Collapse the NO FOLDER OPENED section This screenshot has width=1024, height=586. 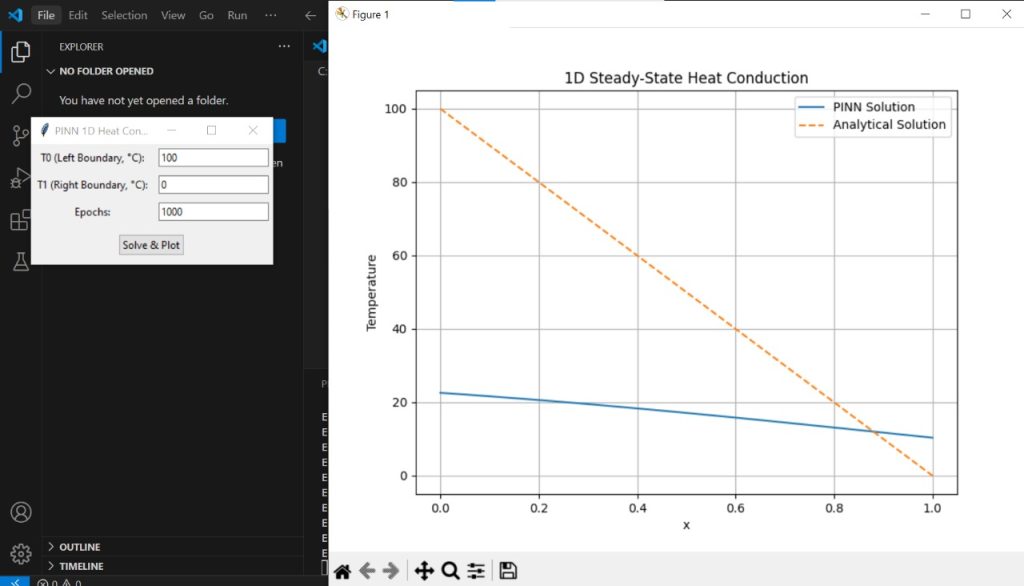pos(106,72)
